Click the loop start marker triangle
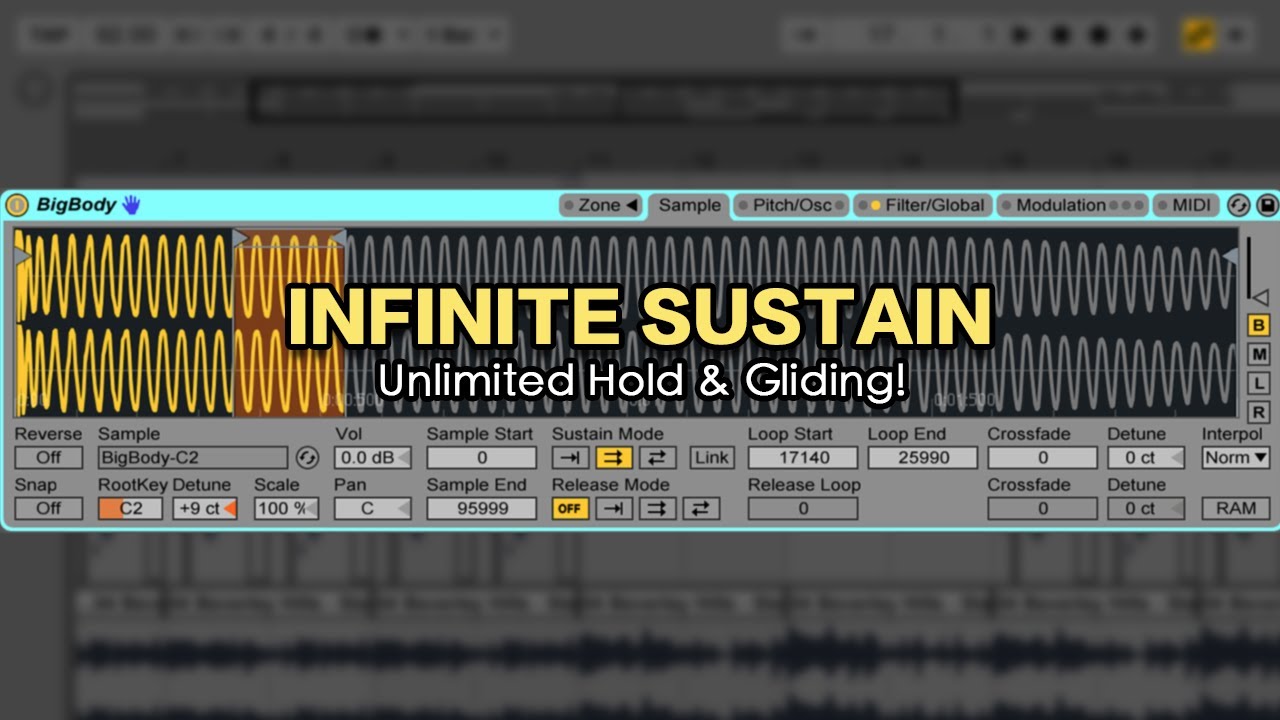Viewport: 1280px width, 720px height. click(x=240, y=237)
